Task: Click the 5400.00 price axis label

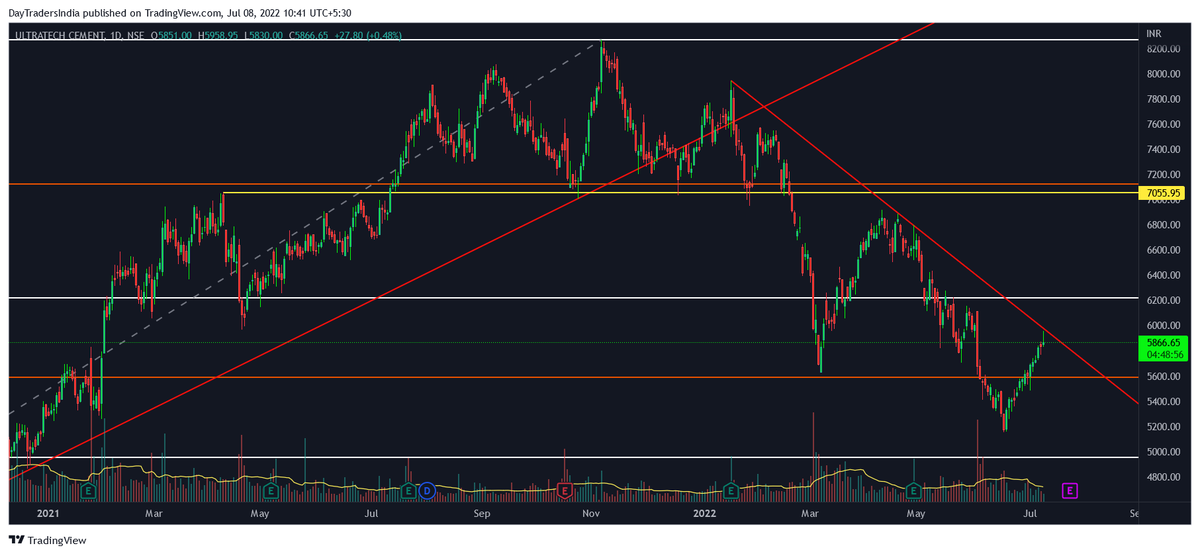Action: [x=1164, y=401]
